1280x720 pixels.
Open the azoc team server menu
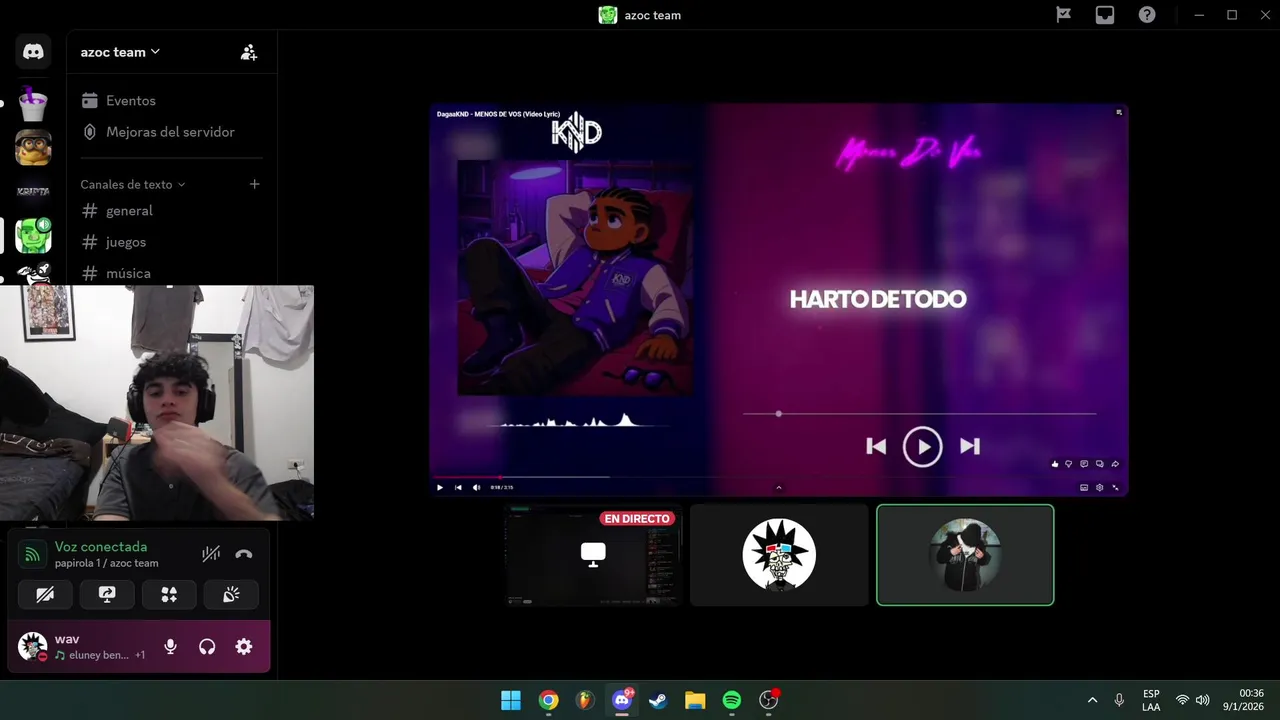[x=120, y=52]
